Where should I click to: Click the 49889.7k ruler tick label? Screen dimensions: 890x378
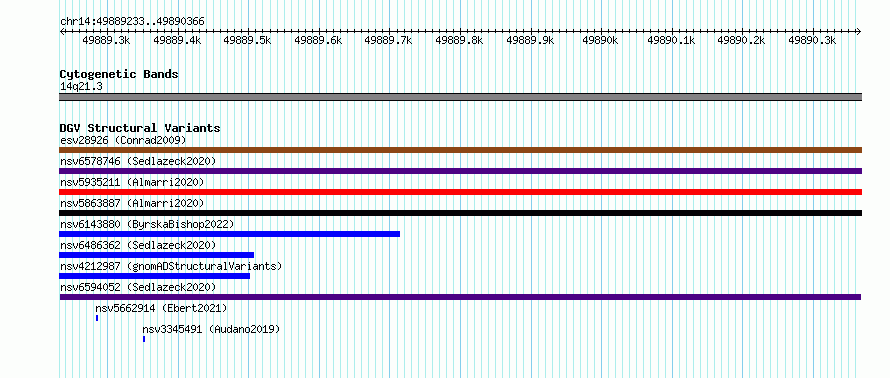389,40
